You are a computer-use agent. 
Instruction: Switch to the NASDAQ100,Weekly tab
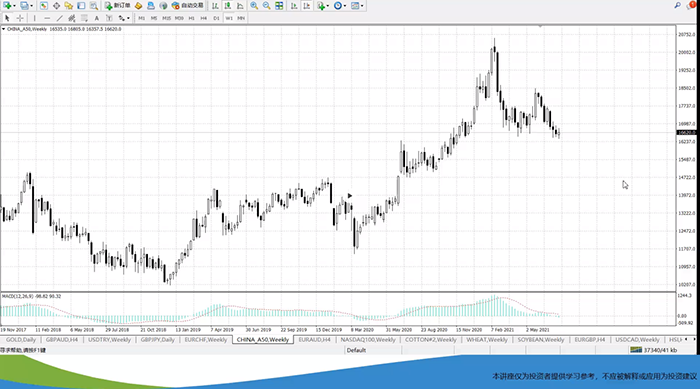(x=368, y=340)
